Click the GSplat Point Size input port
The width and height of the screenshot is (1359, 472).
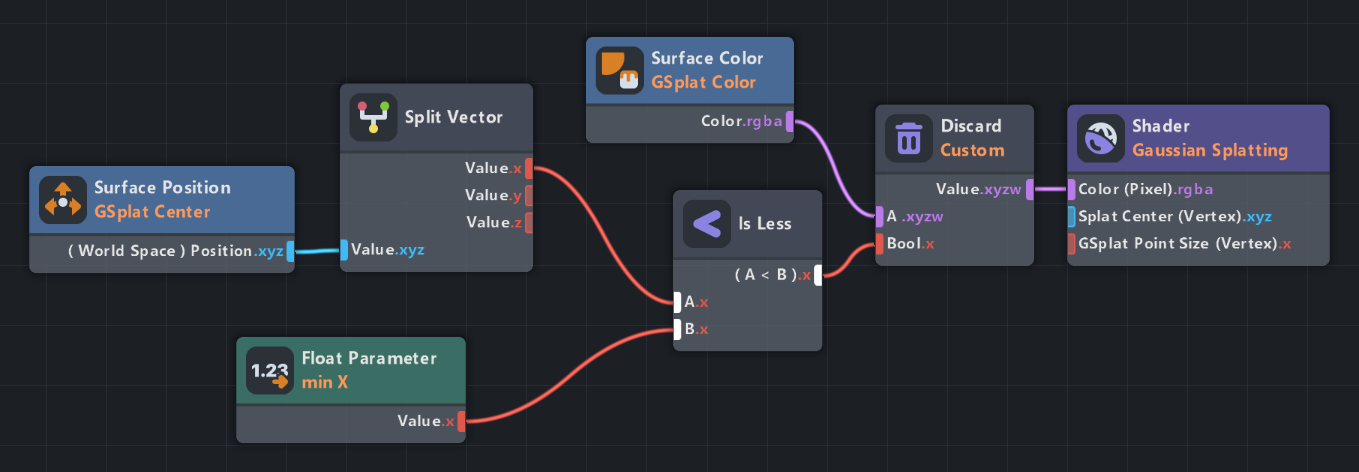pyautogui.click(x=1071, y=244)
